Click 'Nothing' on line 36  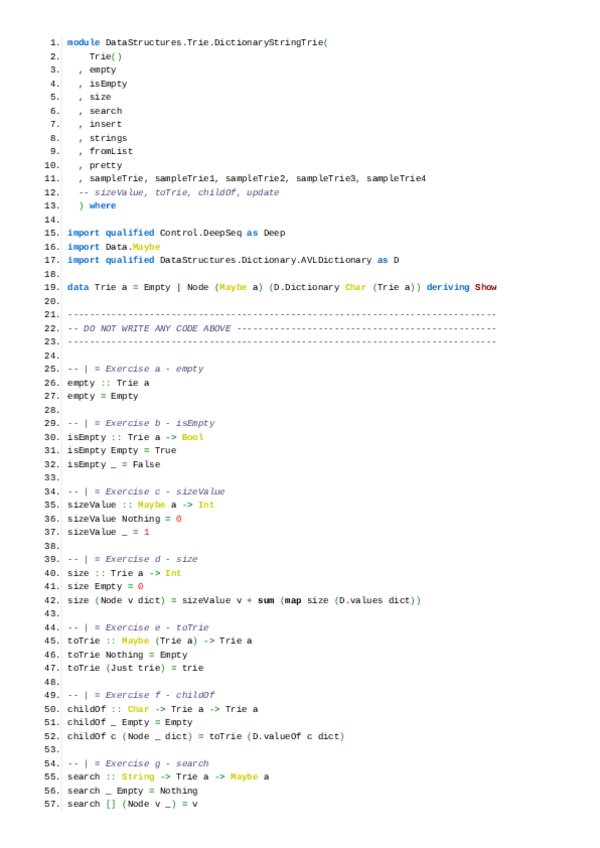(141, 519)
